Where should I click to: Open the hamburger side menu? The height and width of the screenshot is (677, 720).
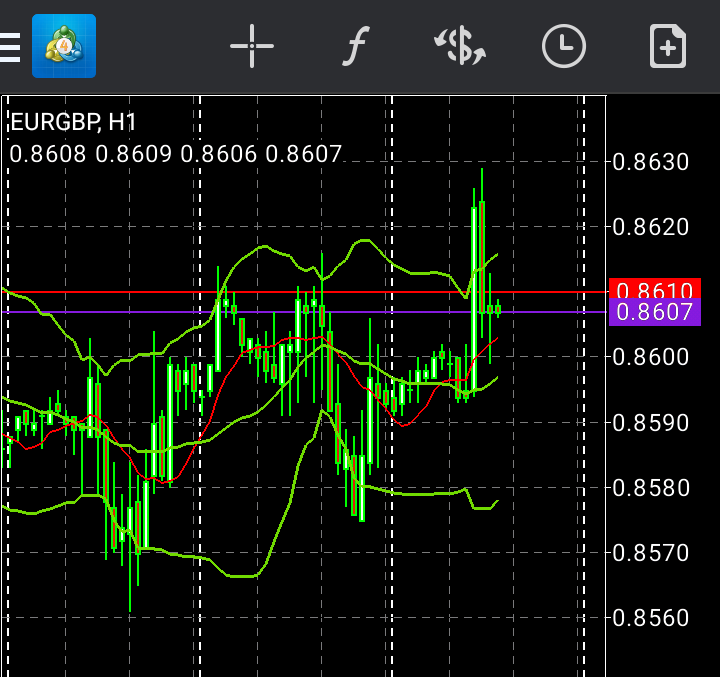click(9, 47)
